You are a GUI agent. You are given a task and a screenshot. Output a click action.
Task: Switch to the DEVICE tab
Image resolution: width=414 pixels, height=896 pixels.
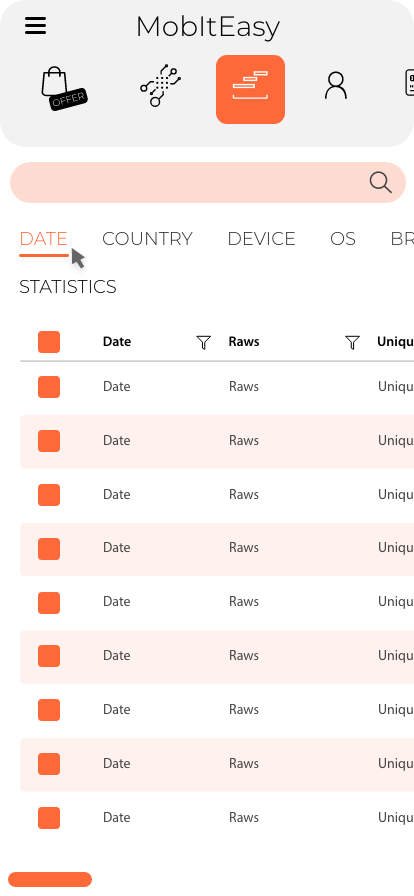coord(261,239)
